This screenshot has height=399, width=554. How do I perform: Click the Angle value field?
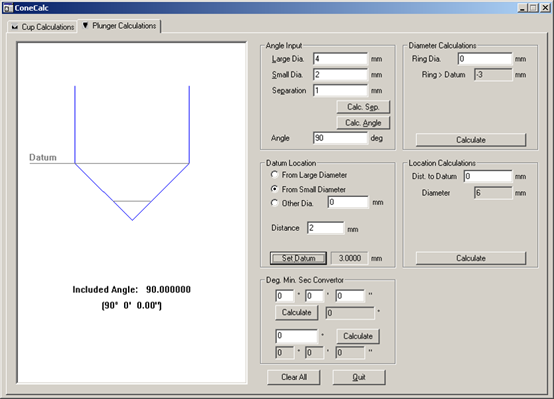pyautogui.click(x=340, y=138)
